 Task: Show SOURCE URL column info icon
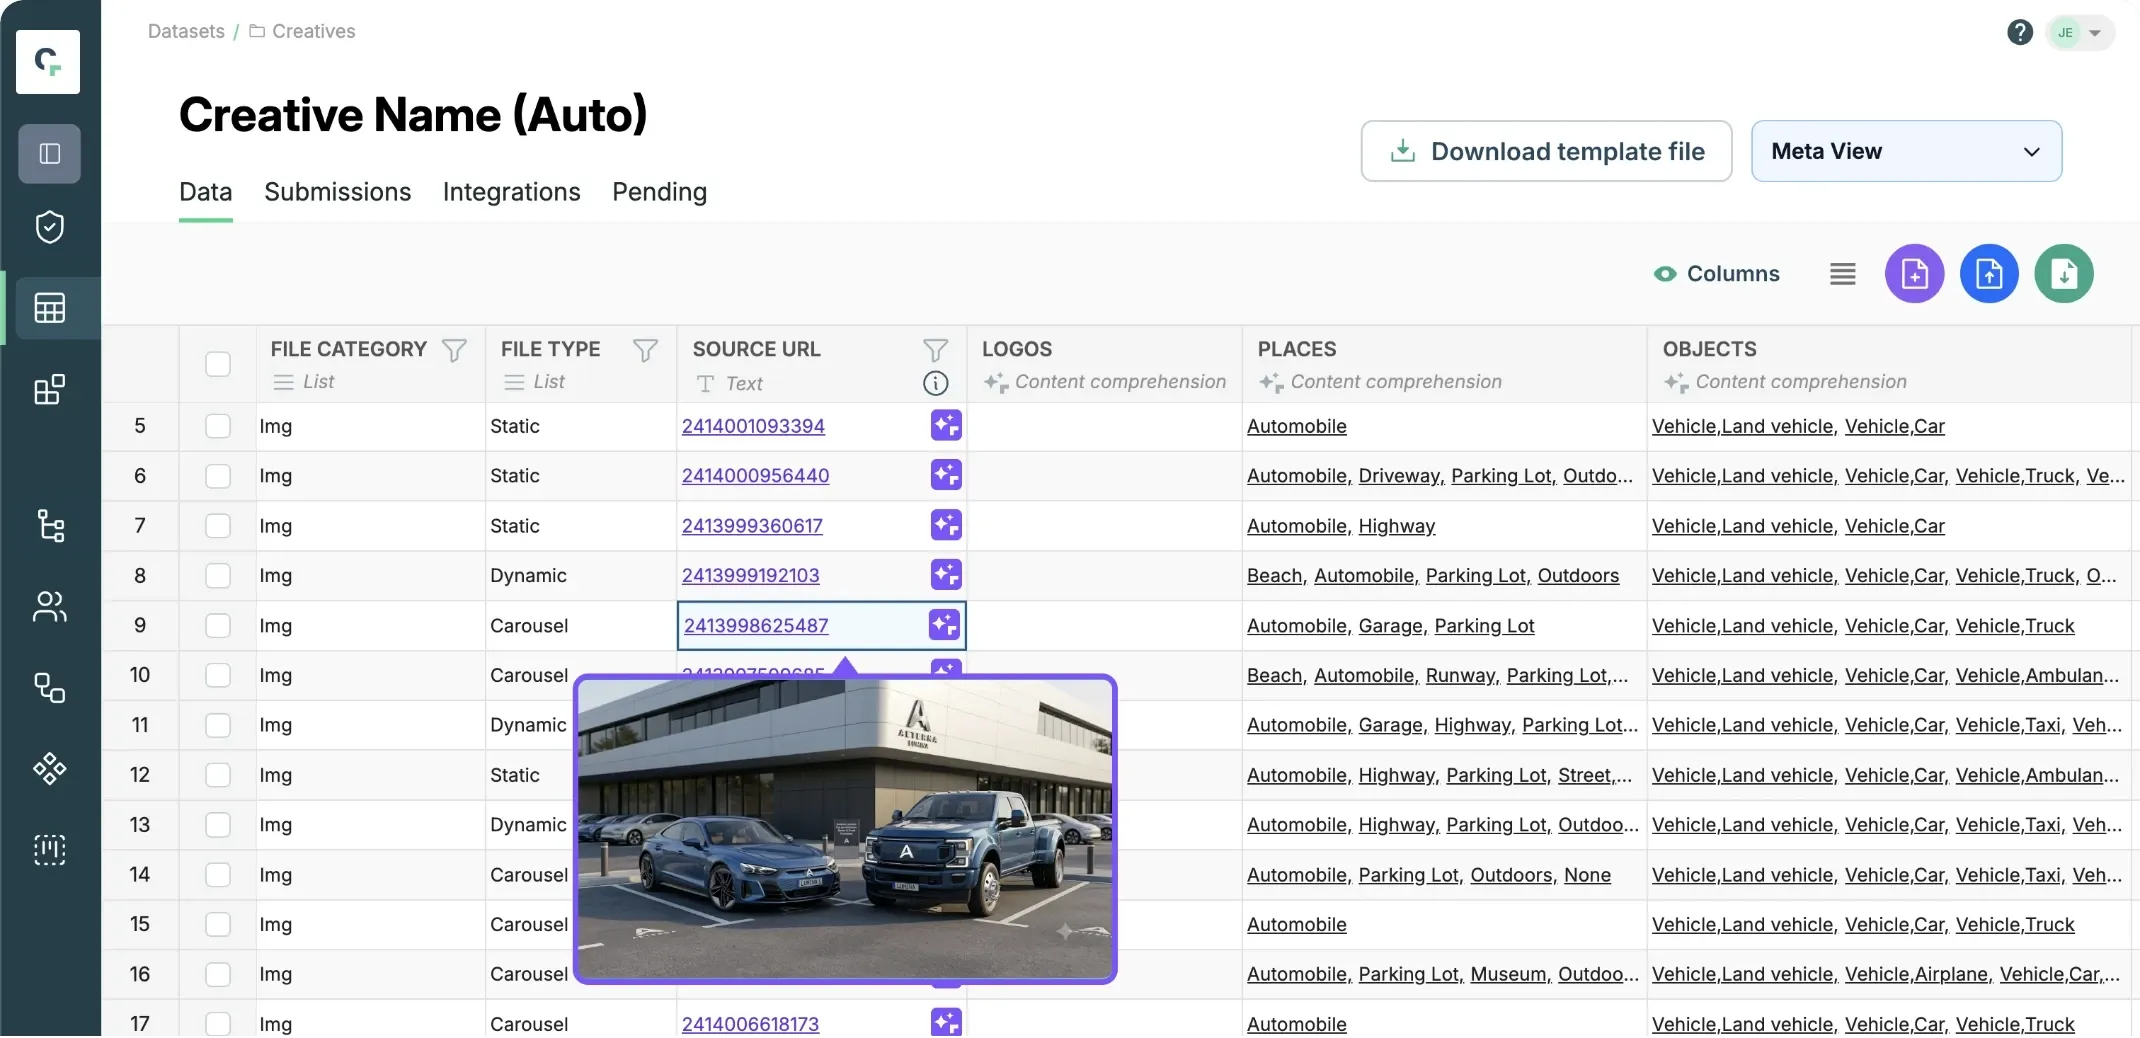935,383
